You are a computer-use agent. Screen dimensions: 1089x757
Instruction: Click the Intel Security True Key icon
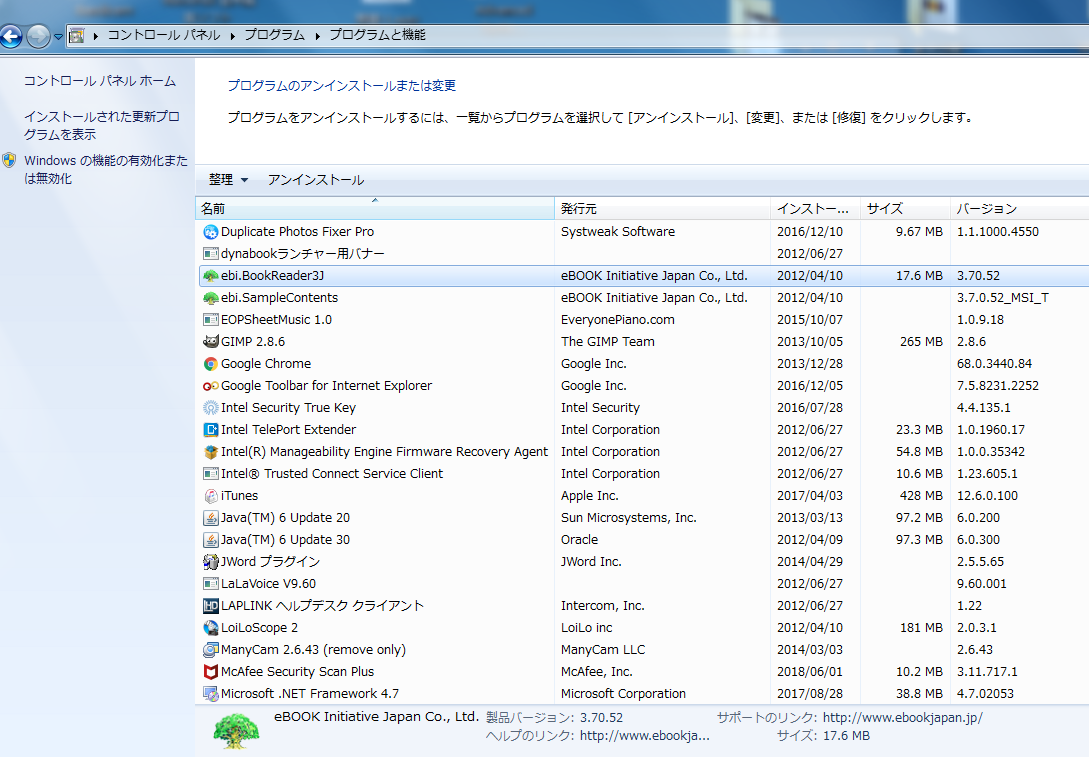pos(210,408)
